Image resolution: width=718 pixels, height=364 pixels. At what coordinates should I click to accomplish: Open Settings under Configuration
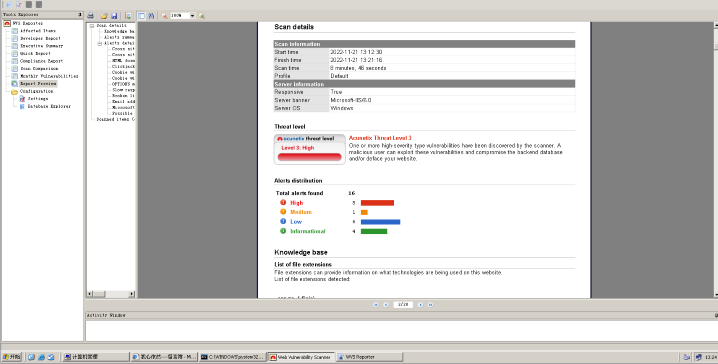(38, 98)
